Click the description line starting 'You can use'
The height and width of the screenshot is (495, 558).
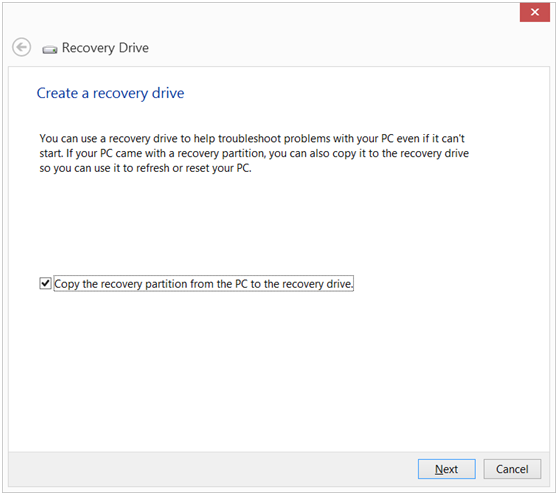coord(252,138)
